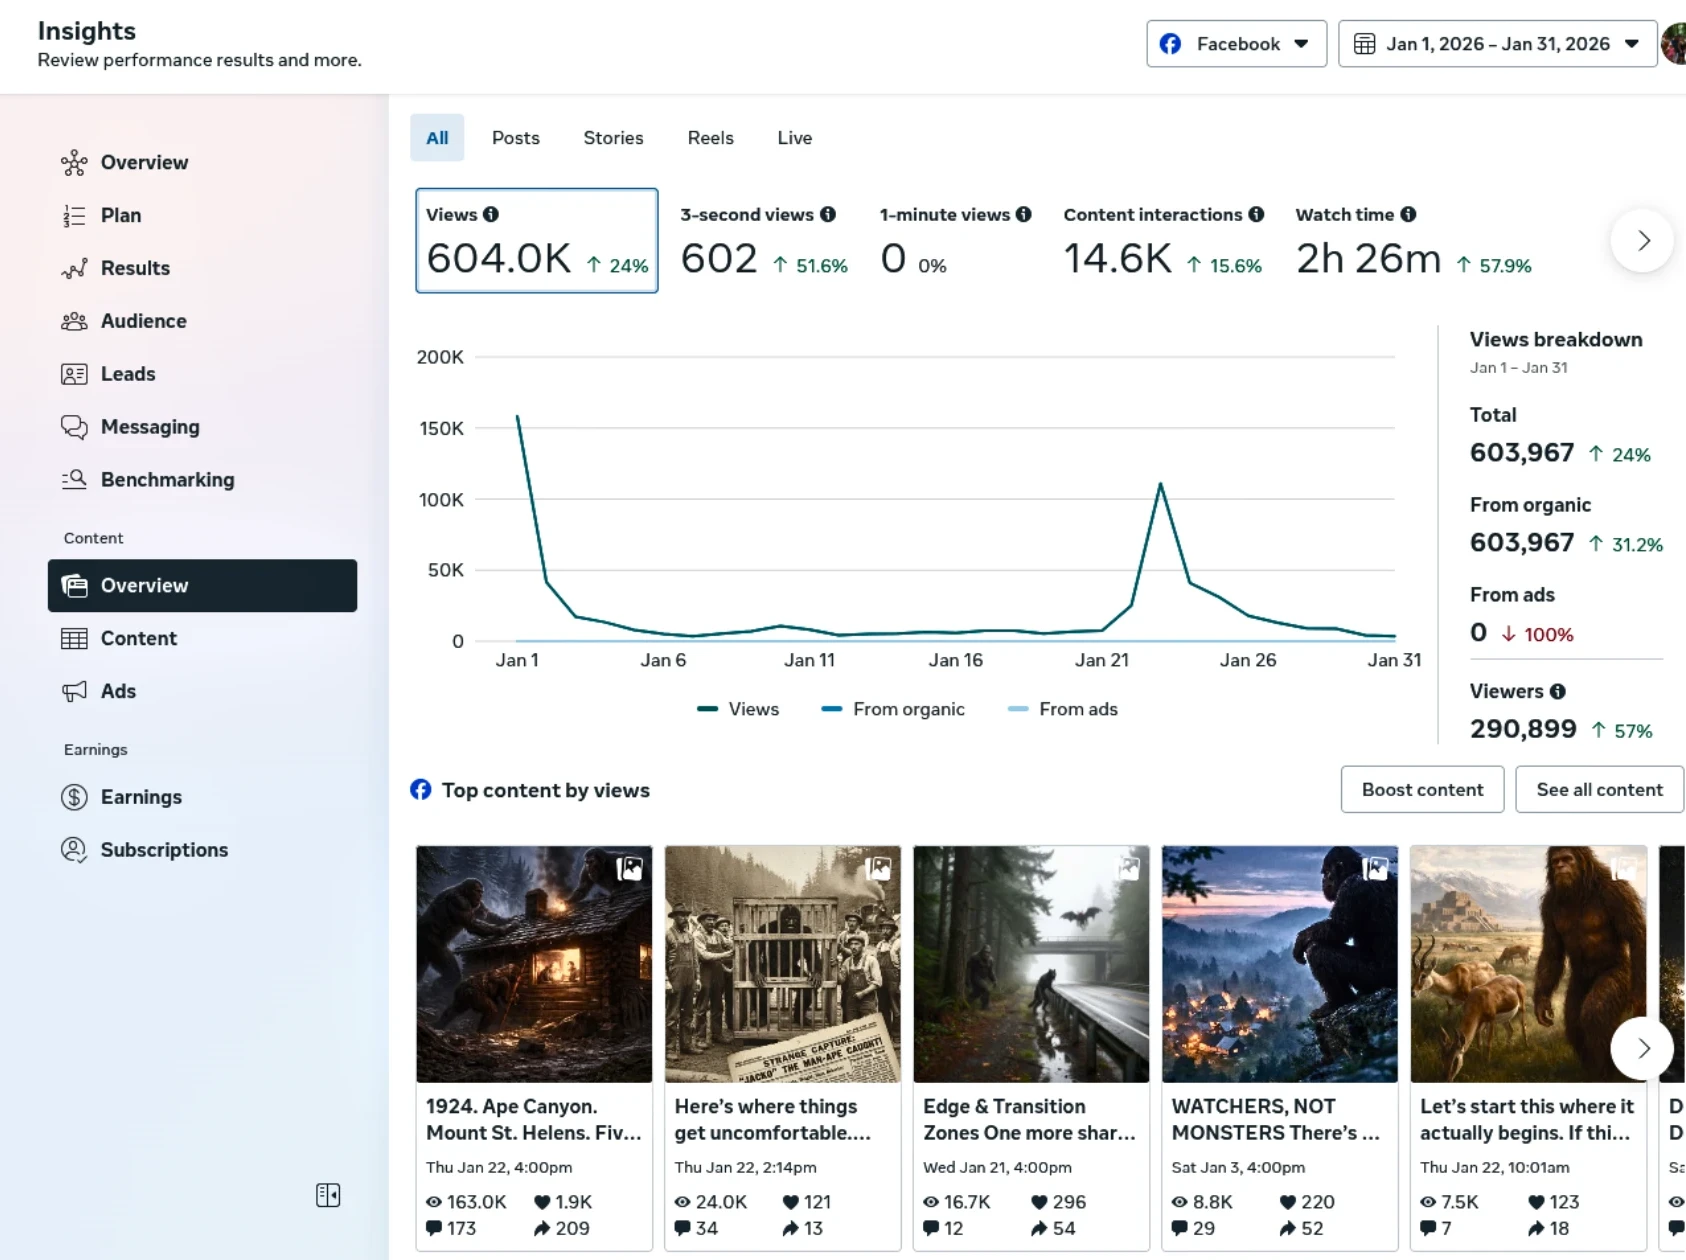
Task: Select the Stories tab
Action: [x=613, y=138]
